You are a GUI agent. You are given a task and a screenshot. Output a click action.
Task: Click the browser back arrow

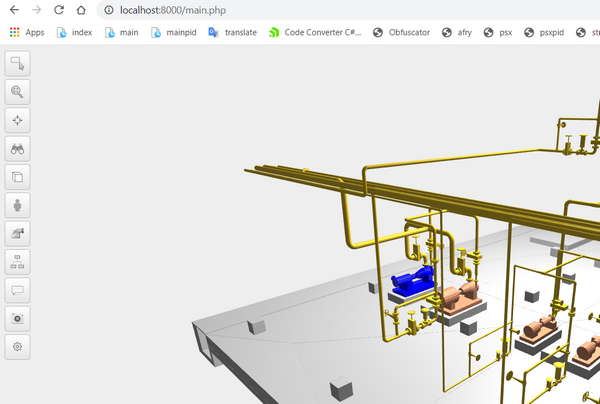(13, 10)
